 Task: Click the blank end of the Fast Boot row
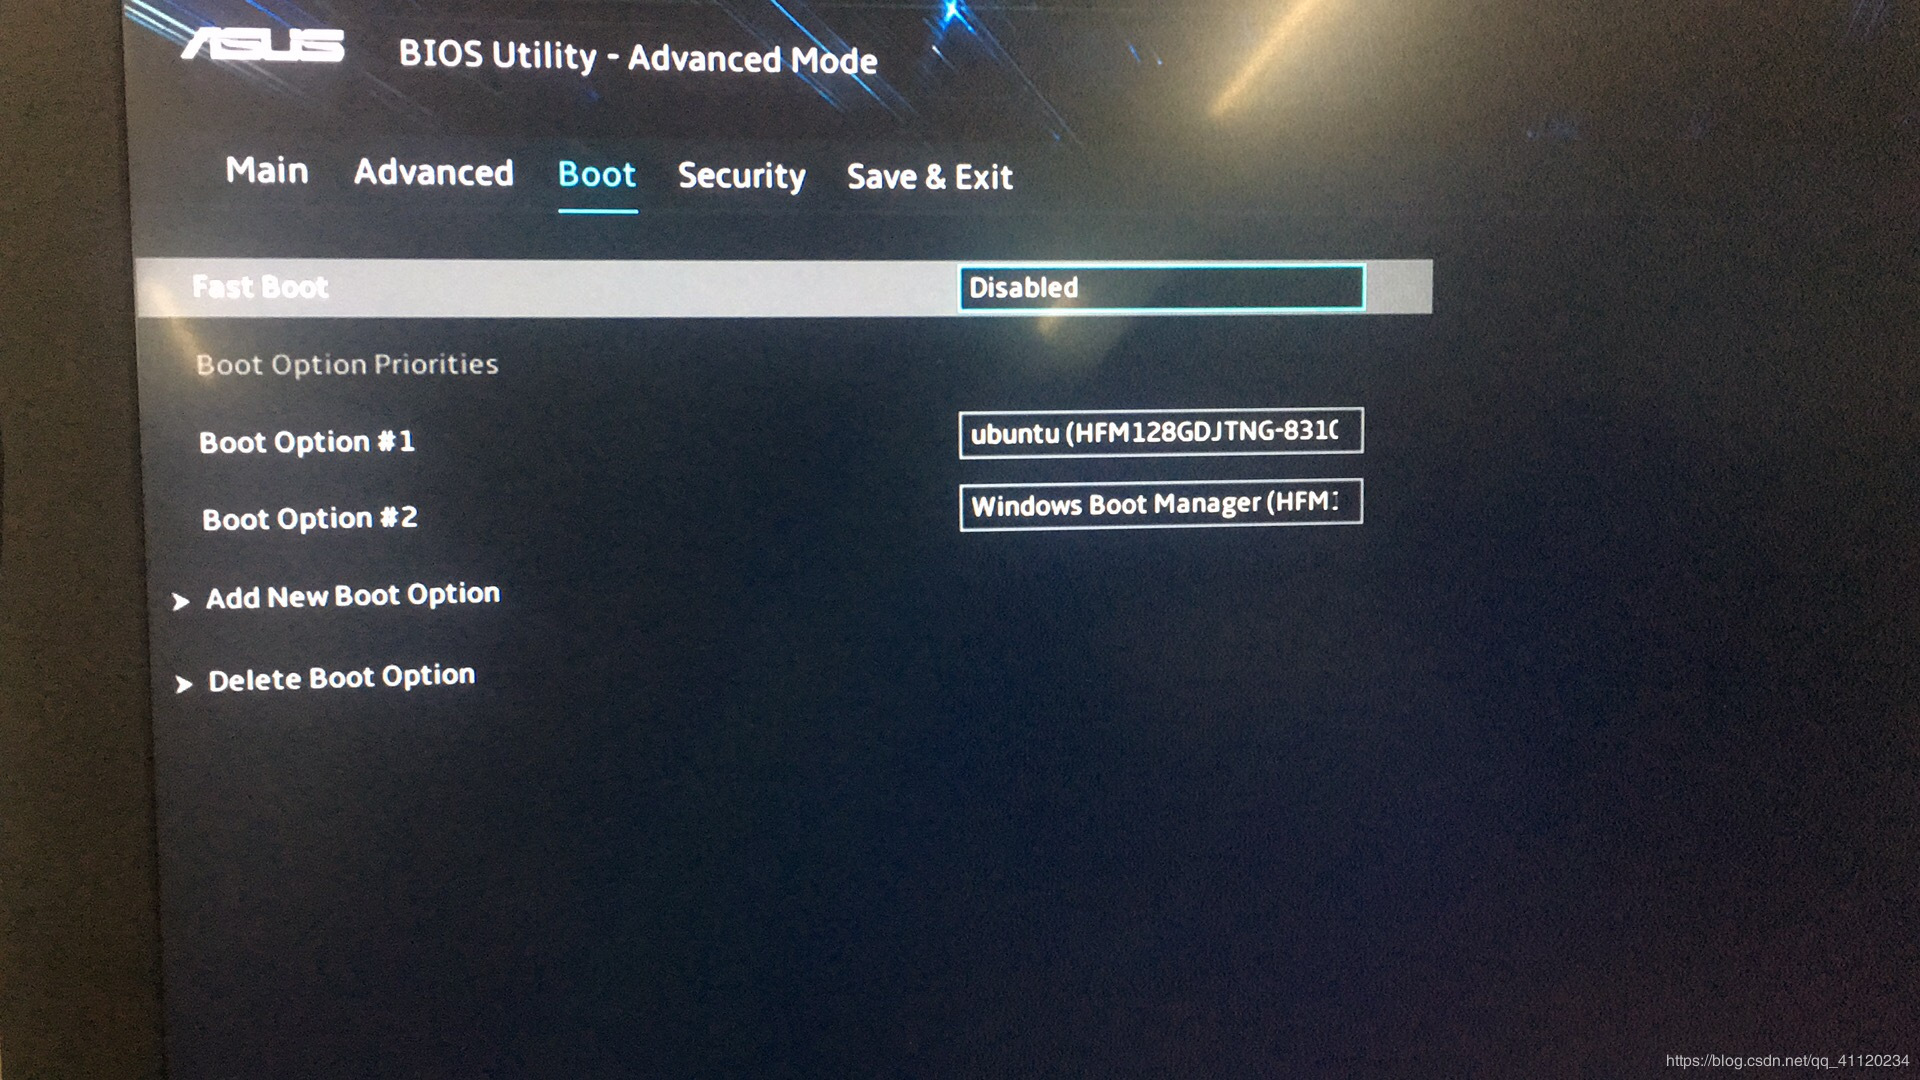pos(1400,288)
